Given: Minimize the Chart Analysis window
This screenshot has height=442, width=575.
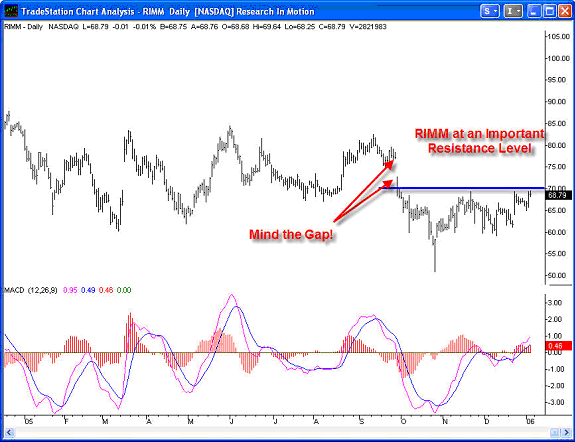Looking at the screenshot, I should click(x=534, y=11).
